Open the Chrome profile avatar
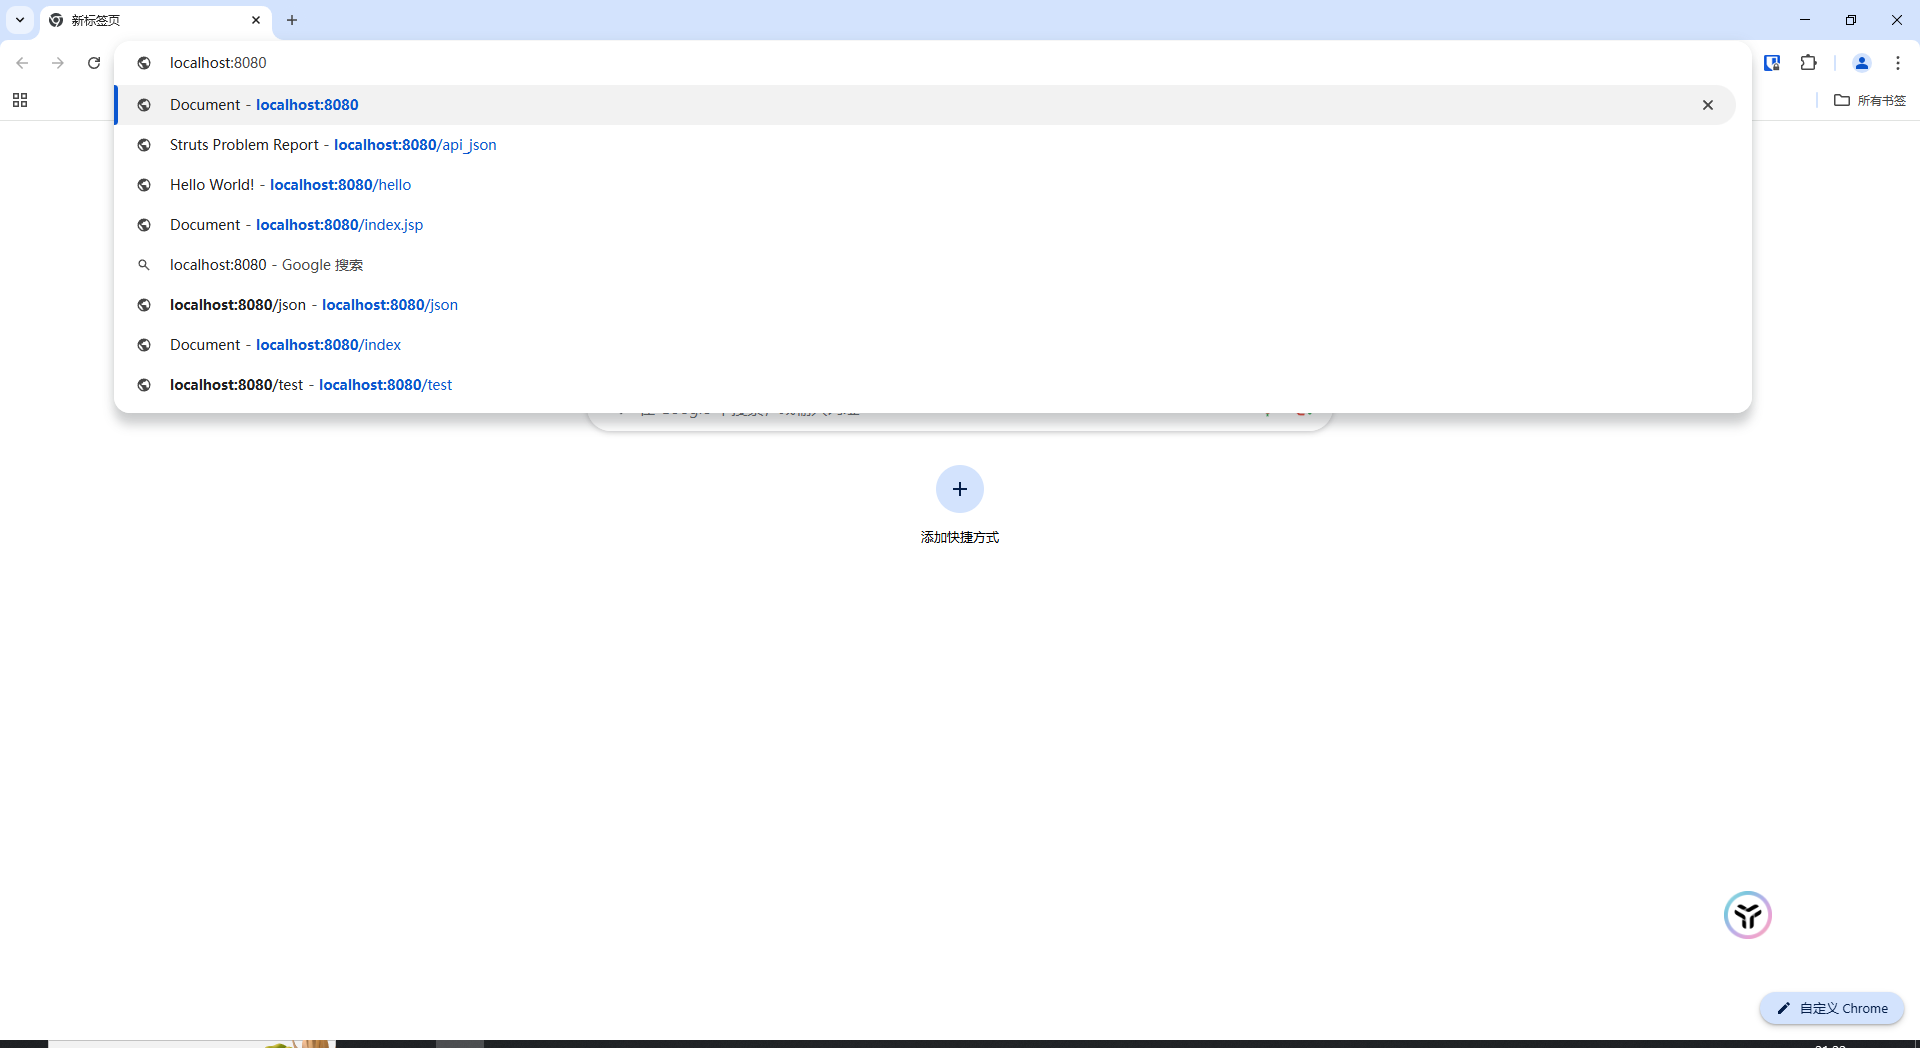Viewport: 1920px width, 1048px height. (x=1861, y=63)
